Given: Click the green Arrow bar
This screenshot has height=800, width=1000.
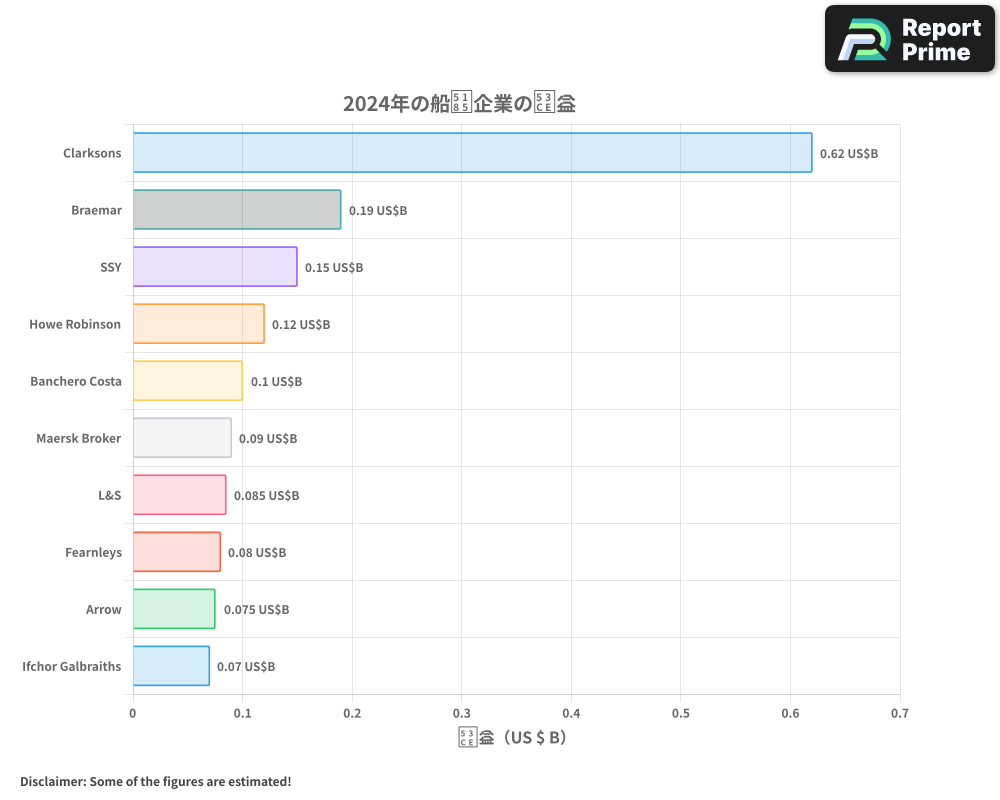Looking at the screenshot, I should 172,609.
